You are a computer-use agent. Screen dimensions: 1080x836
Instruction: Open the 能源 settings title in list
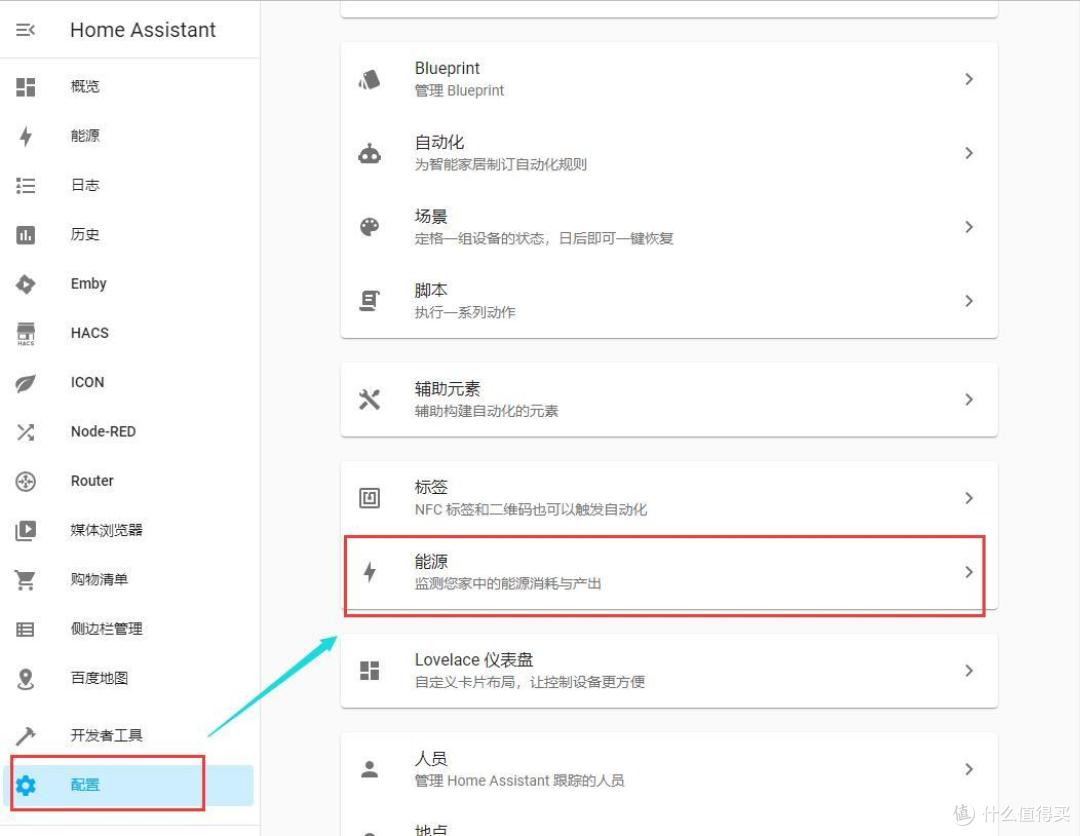430,561
